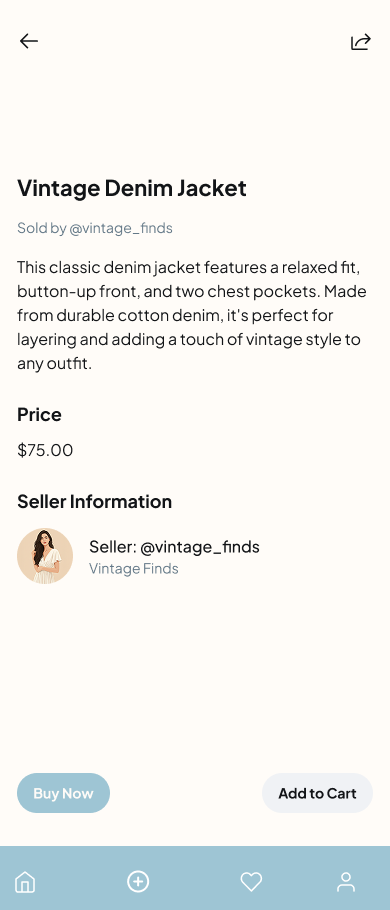This screenshot has width=390, height=910.
Task: Go back using the arrow icon
Action: click(x=28, y=41)
